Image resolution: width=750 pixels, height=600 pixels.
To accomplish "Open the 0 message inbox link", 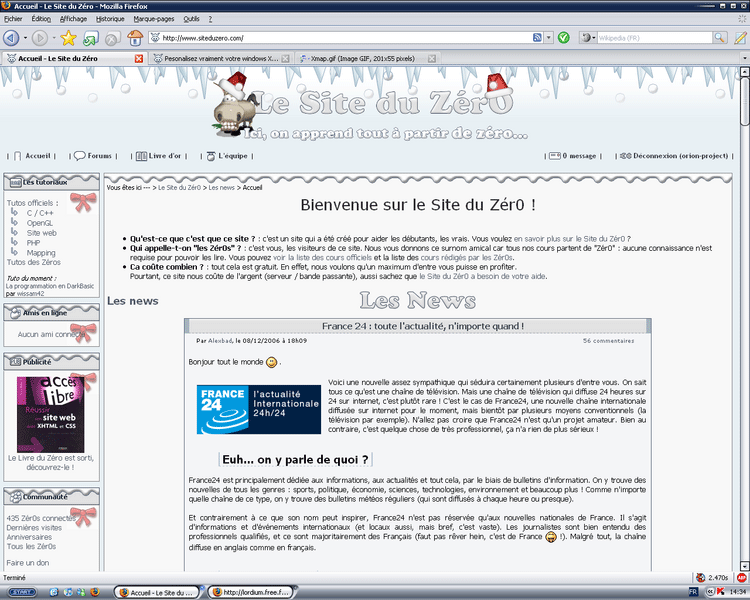I will click(x=579, y=156).
